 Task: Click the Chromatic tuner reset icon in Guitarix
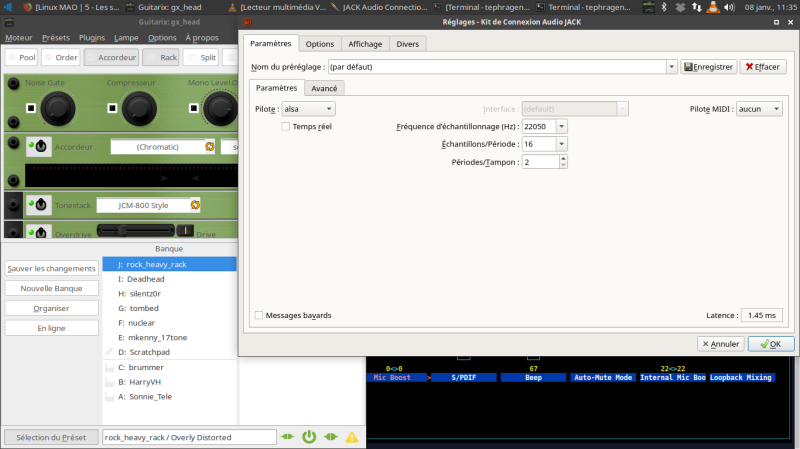pyautogui.click(x=210, y=147)
